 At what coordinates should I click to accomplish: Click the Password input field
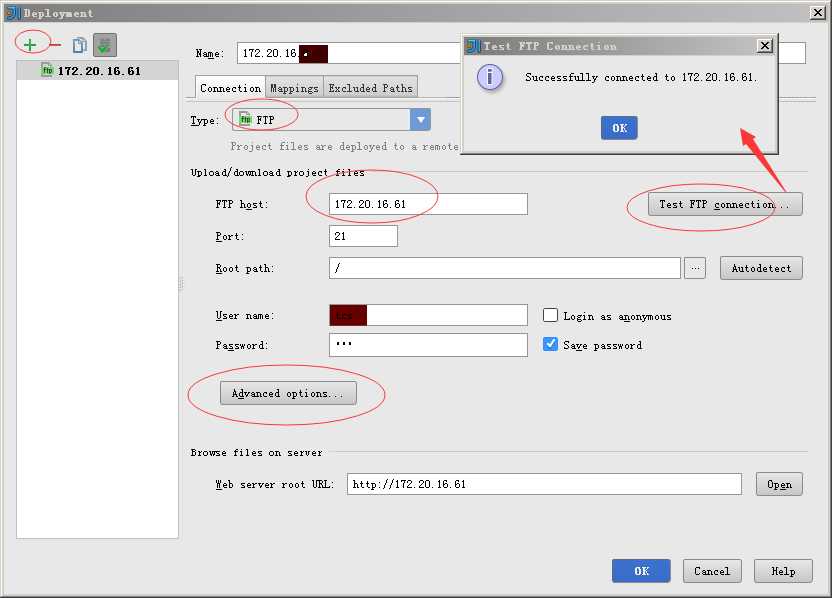point(428,345)
